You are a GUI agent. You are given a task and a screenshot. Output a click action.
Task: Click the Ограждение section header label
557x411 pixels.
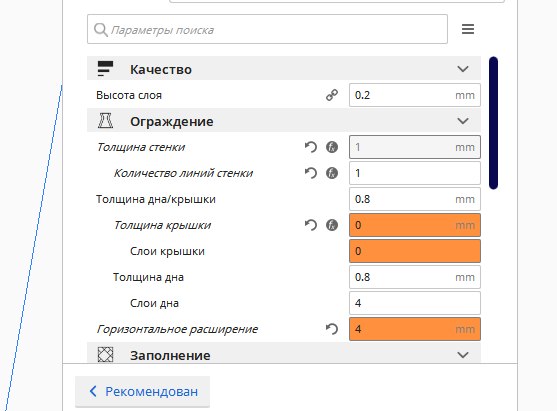[172, 121]
